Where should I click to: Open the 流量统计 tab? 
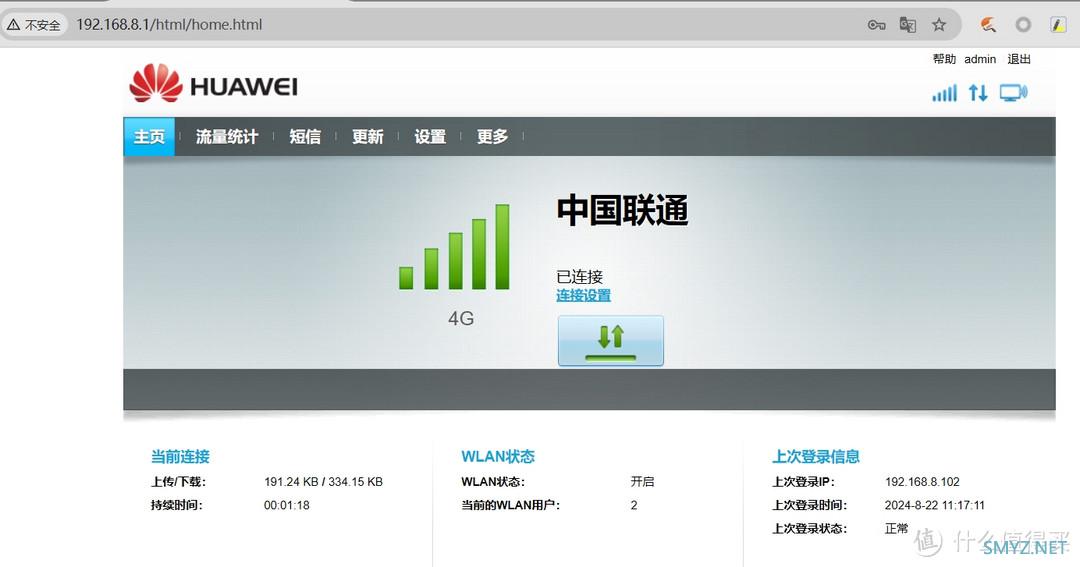[x=227, y=136]
